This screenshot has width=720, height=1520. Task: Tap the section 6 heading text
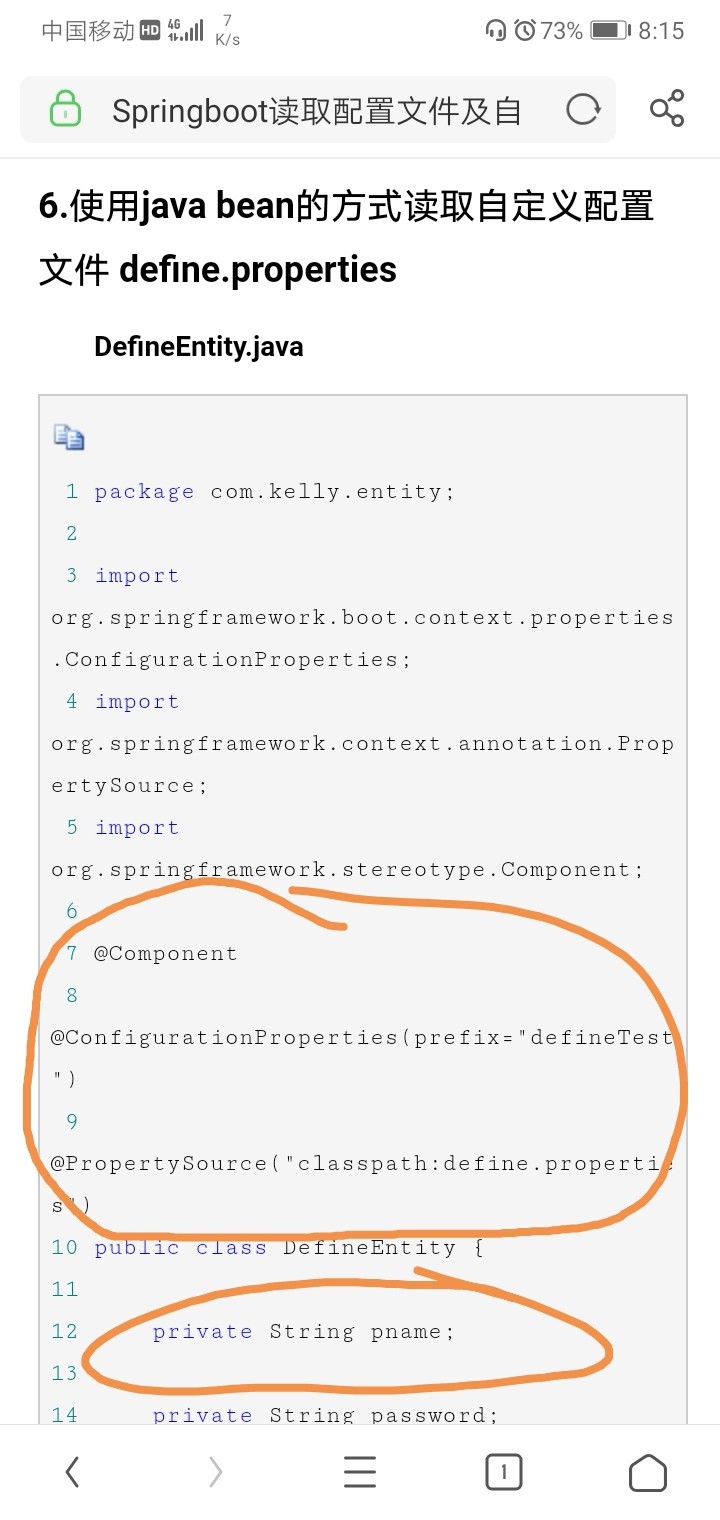[346, 238]
